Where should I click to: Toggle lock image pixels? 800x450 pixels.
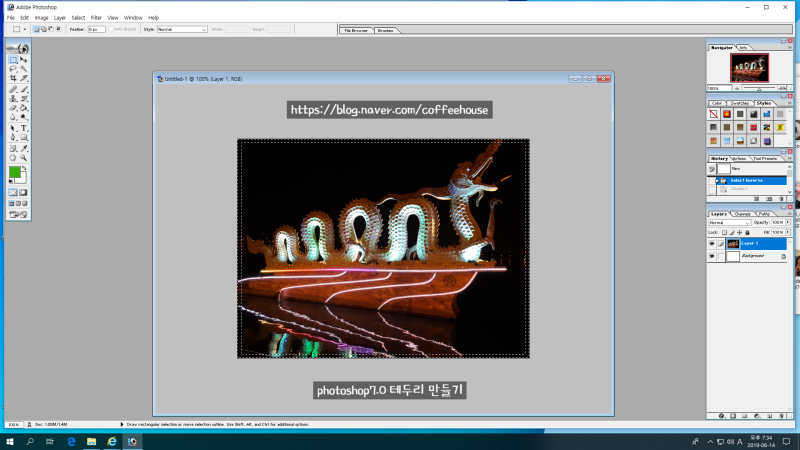(732, 233)
